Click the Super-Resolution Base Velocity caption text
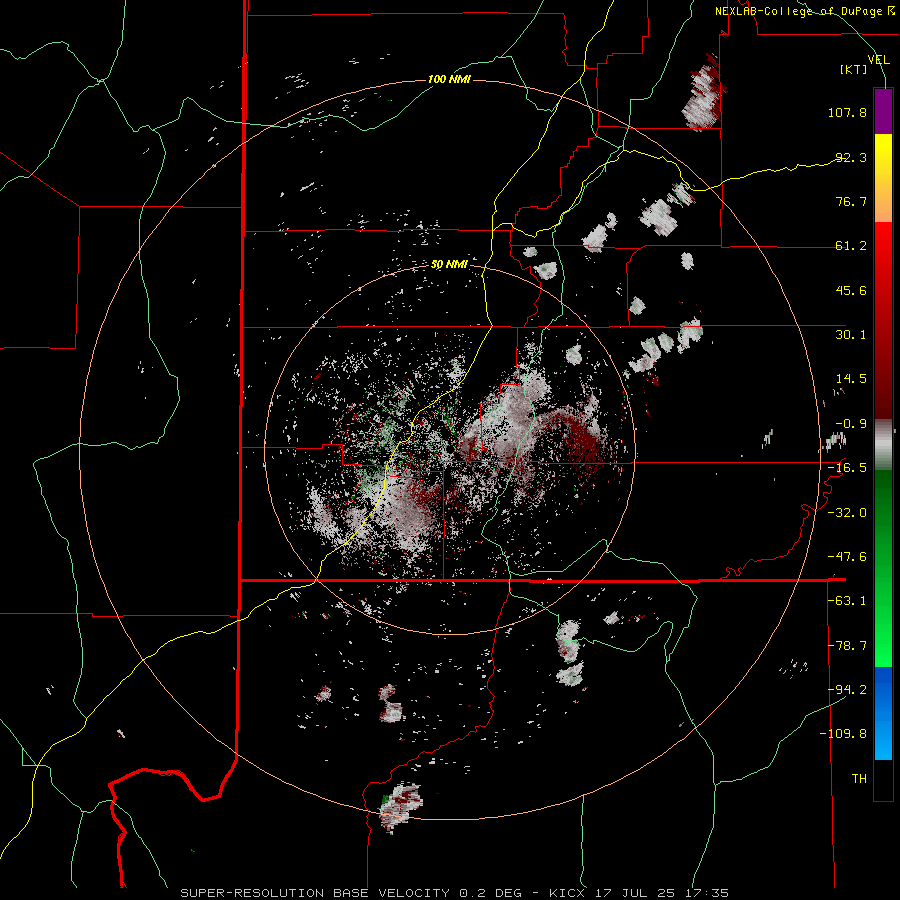The height and width of the screenshot is (900, 900). [455, 893]
